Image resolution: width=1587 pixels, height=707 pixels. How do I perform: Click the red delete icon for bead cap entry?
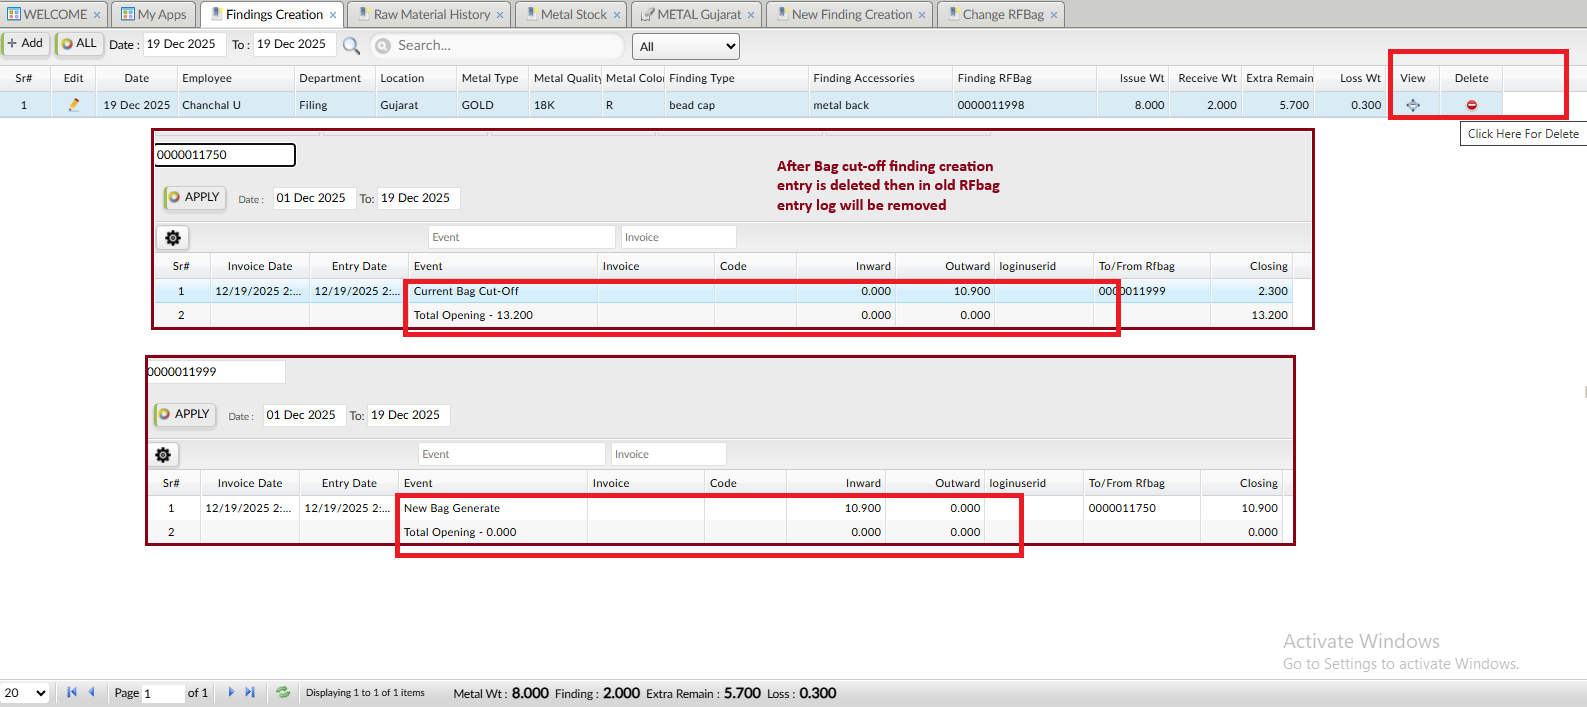(x=1471, y=105)
